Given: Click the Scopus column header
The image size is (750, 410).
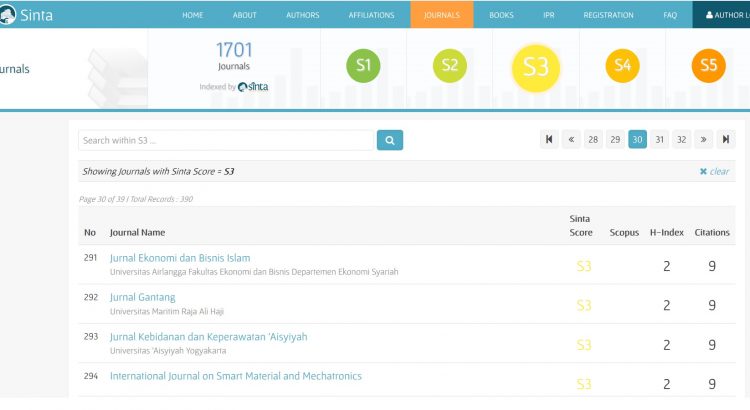Looking at the screenshot, I should pos(624,233).
